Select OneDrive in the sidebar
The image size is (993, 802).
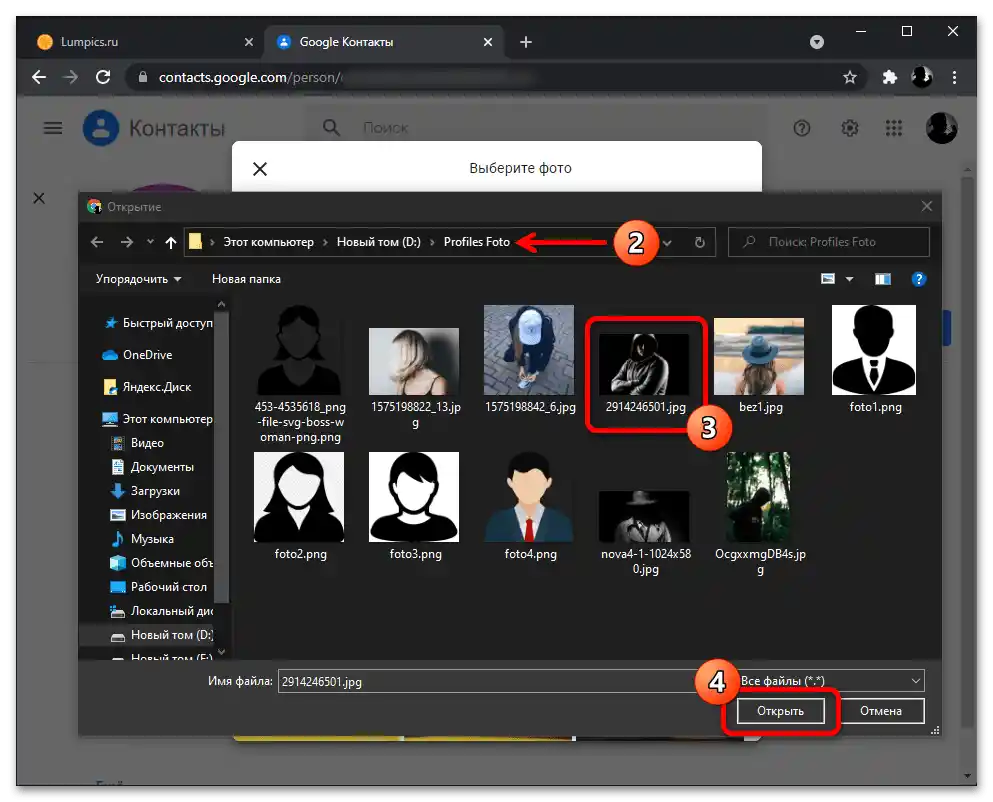[137, 355]
